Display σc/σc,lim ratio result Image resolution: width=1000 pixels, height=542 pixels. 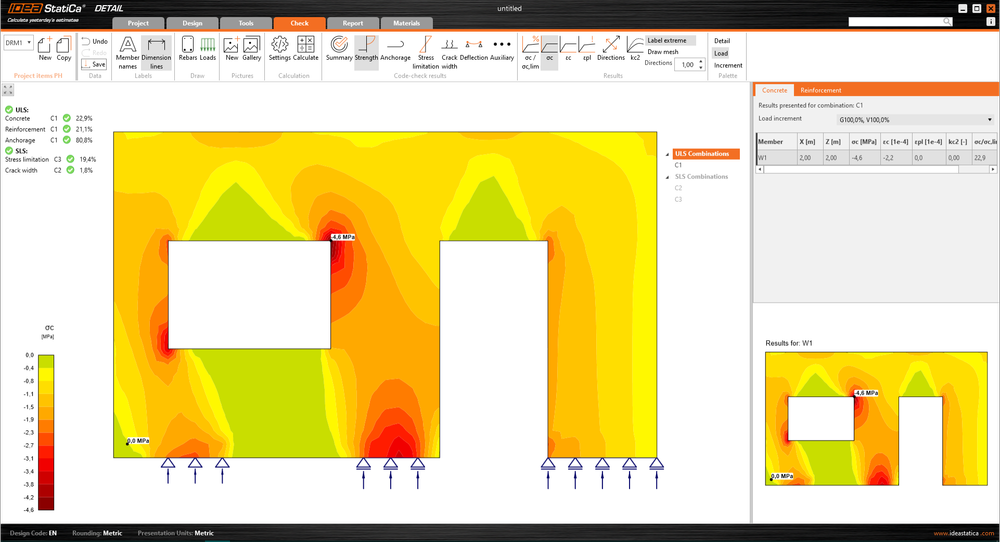click(x=531, y=52)
